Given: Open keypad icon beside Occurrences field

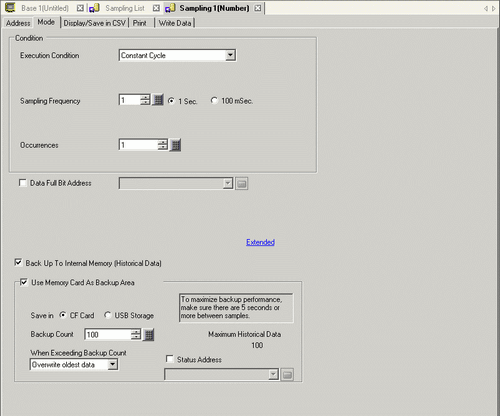Looking at the screenshot, I should click(x=175, y=145).
